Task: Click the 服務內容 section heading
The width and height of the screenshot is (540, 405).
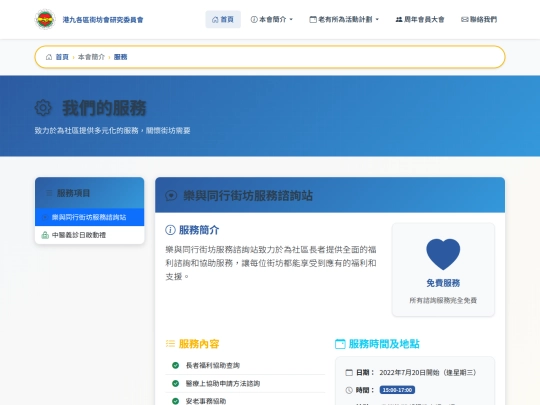Action: (199, 344)
